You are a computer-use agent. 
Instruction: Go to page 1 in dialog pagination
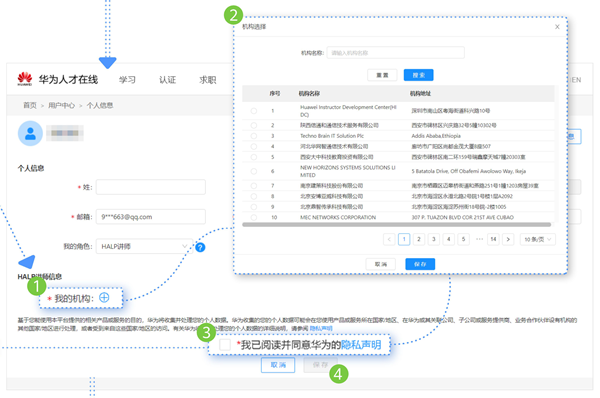click(x=404, y=239)
